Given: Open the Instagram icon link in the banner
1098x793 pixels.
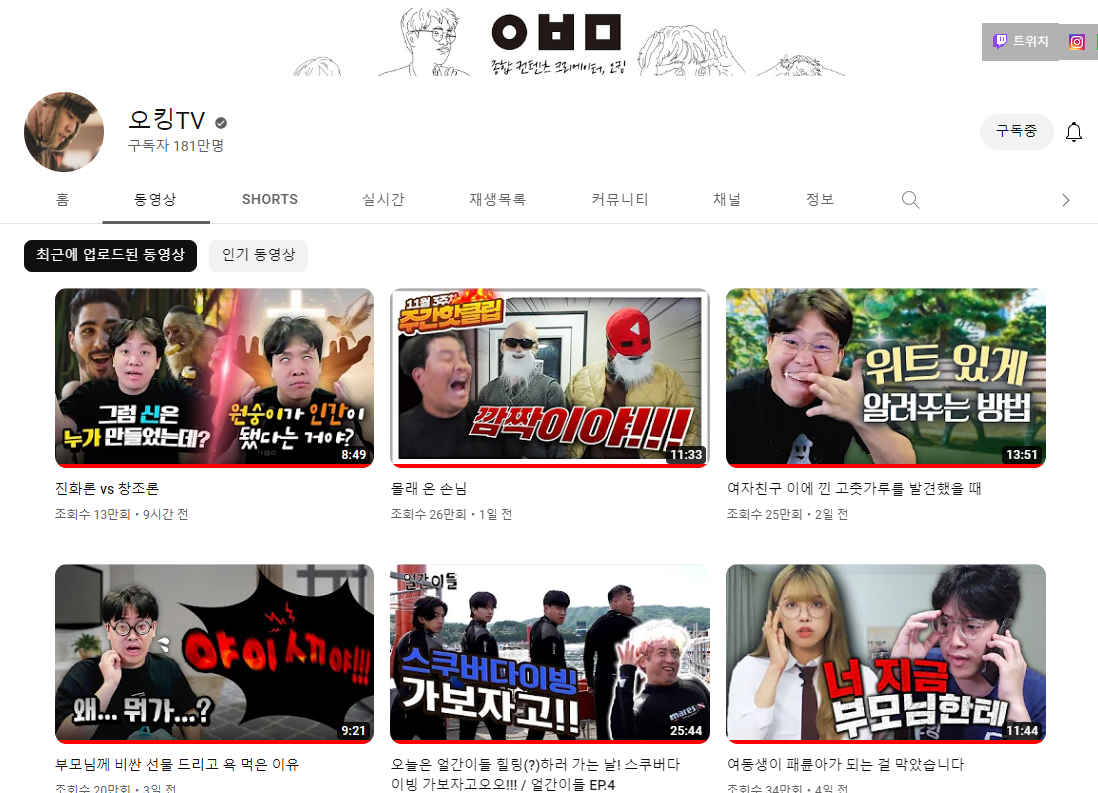Looking at the screenshot, I should [x=1077, y=42].
